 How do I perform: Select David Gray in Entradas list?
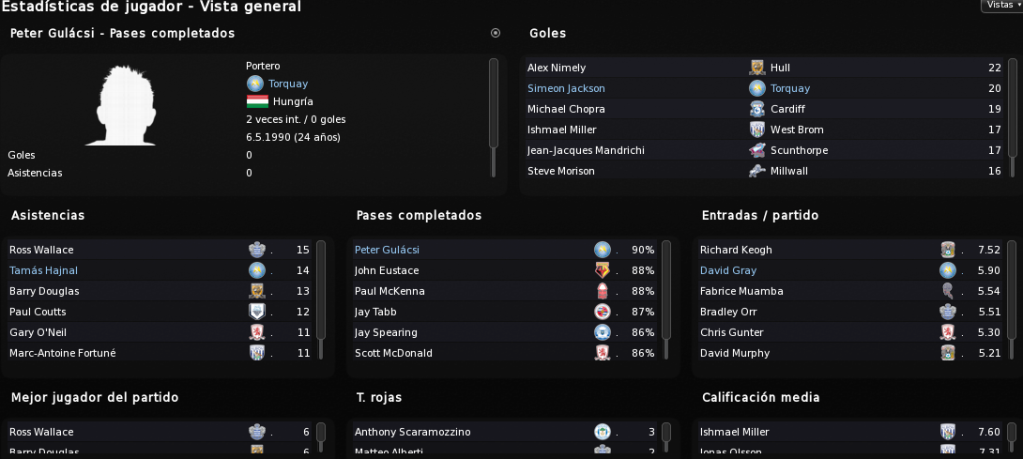tap(728, 270)
